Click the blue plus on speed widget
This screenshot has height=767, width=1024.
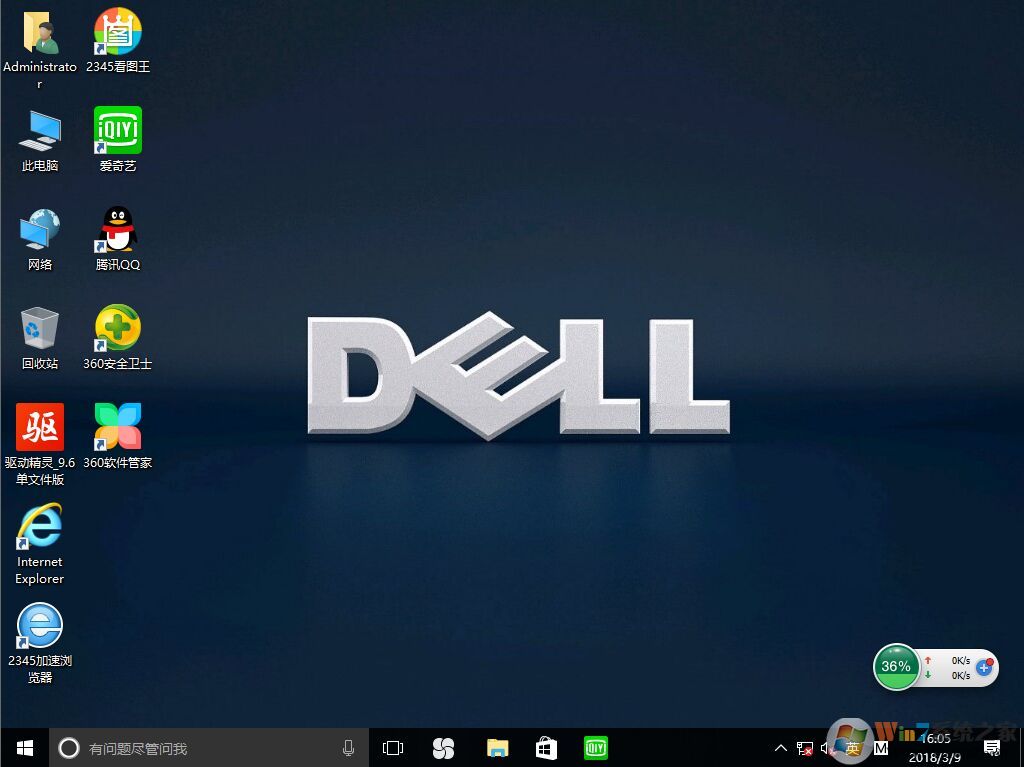(x=984, y=668)
